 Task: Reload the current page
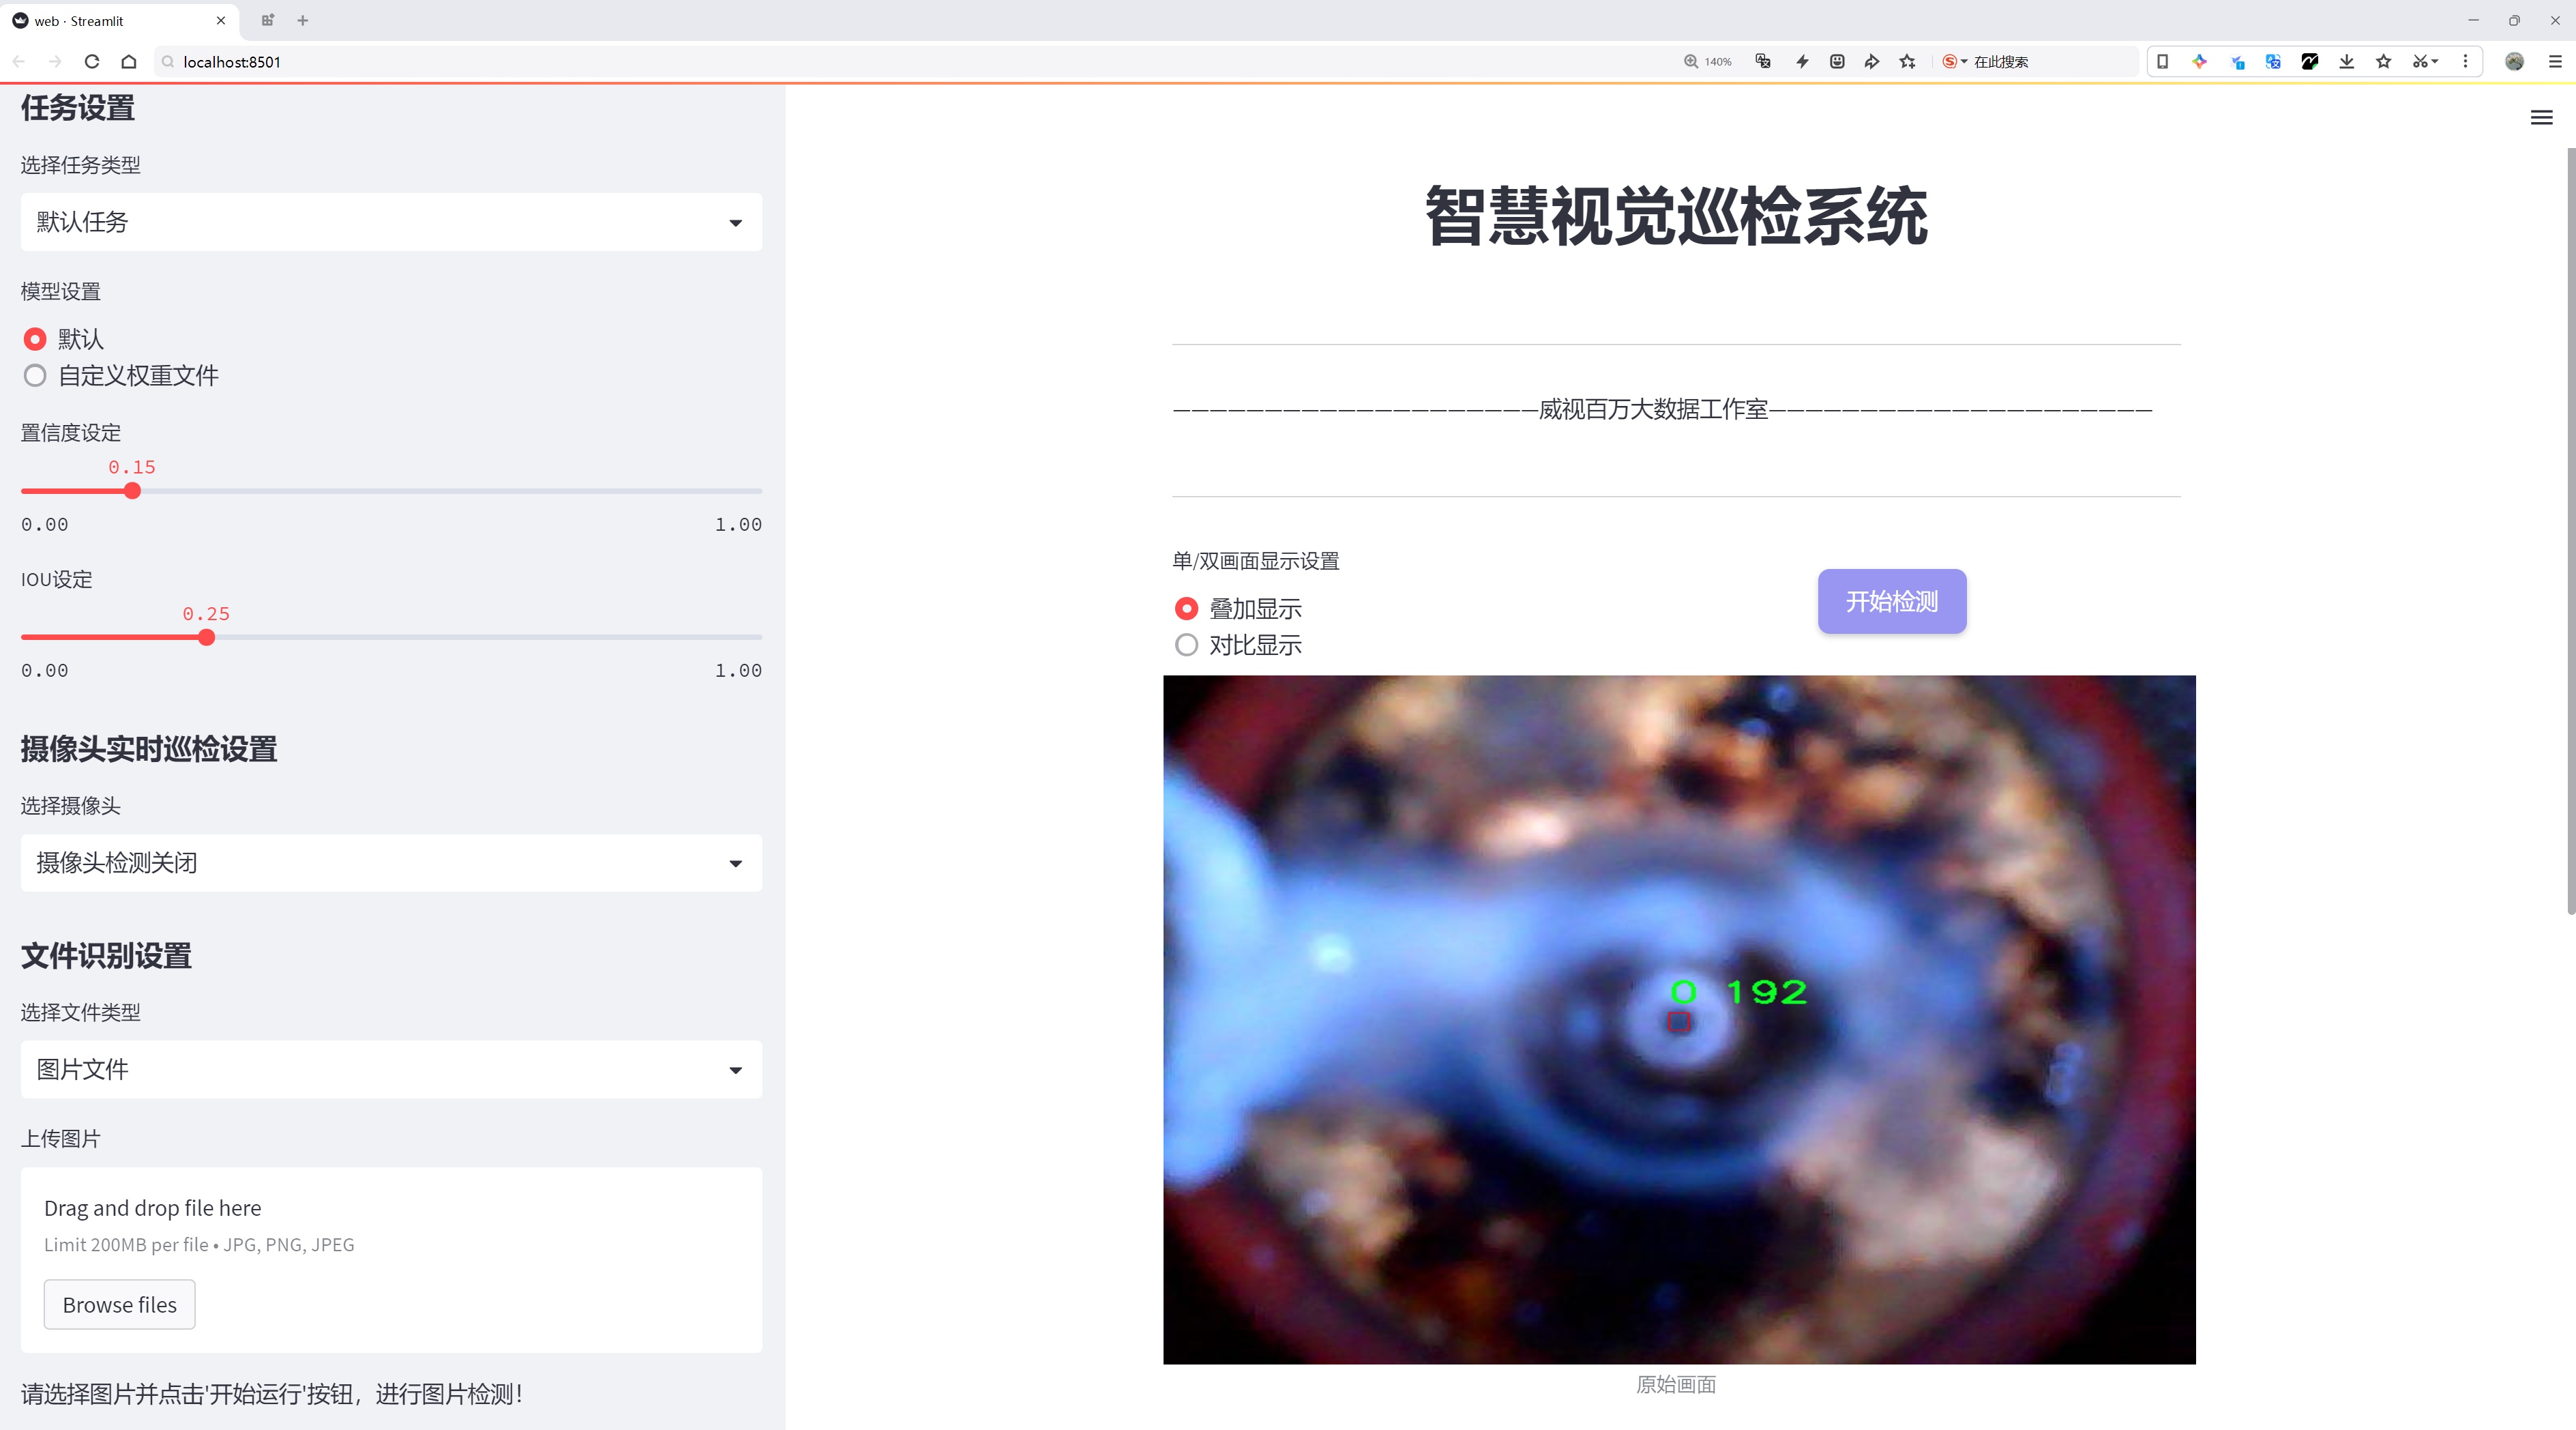pos(92,61)
